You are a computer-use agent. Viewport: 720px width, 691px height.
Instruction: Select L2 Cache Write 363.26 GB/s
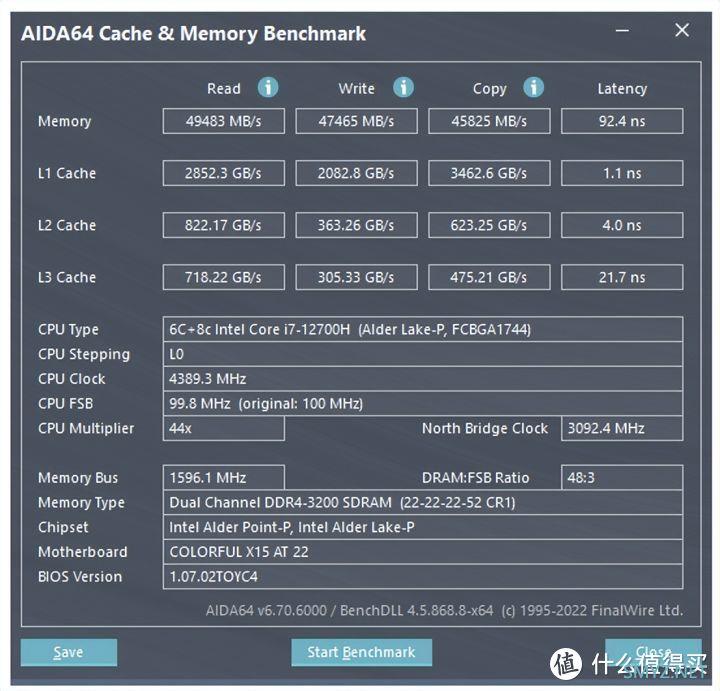(356, 225)
